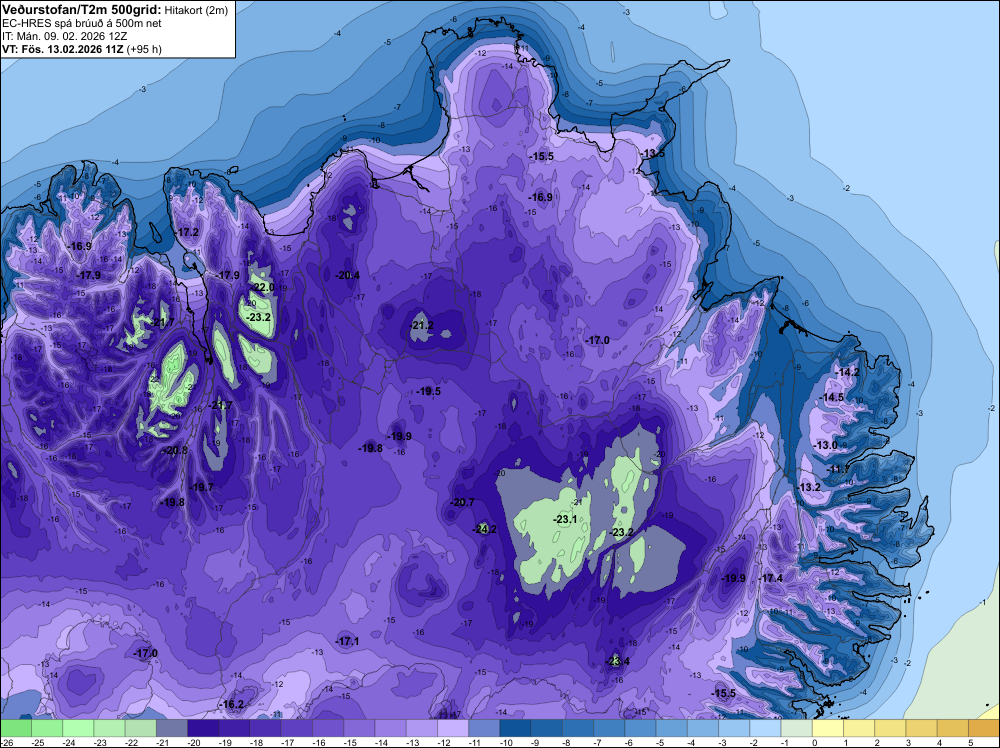The image size is (1000, 748).
Task: Click the -11.7 temperature label
Action: tap(839, 469)
